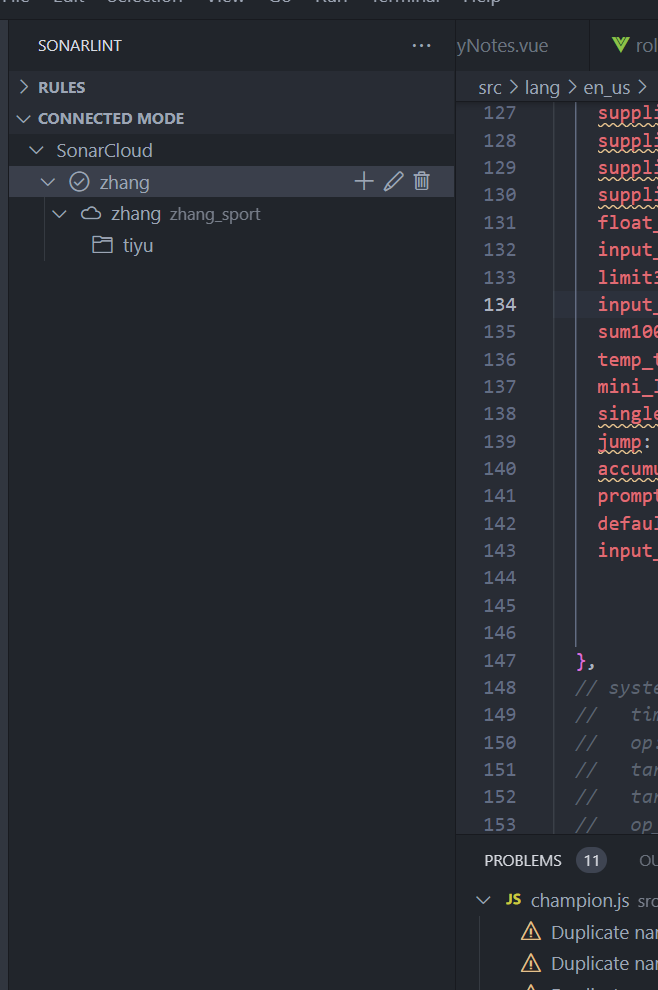Screen dimensions: 658x990
Task: Open the SonarLint panel more actions ellipsis
Action: click(421, 46)
